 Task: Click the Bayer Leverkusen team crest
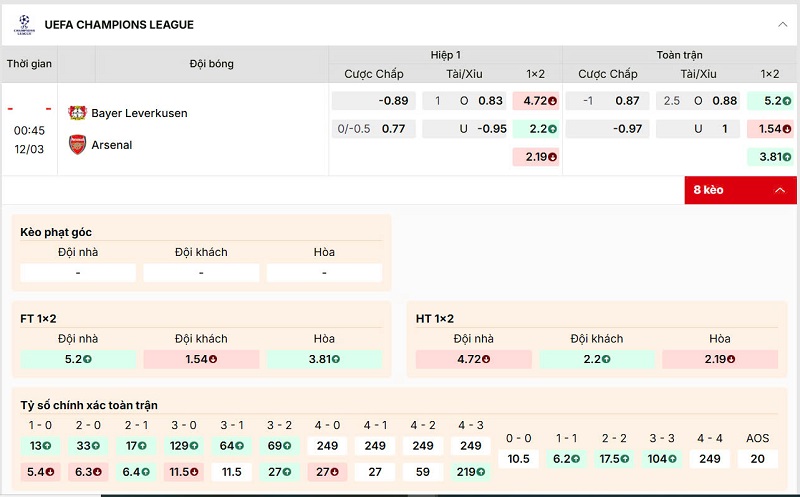[x=77, y=113]
